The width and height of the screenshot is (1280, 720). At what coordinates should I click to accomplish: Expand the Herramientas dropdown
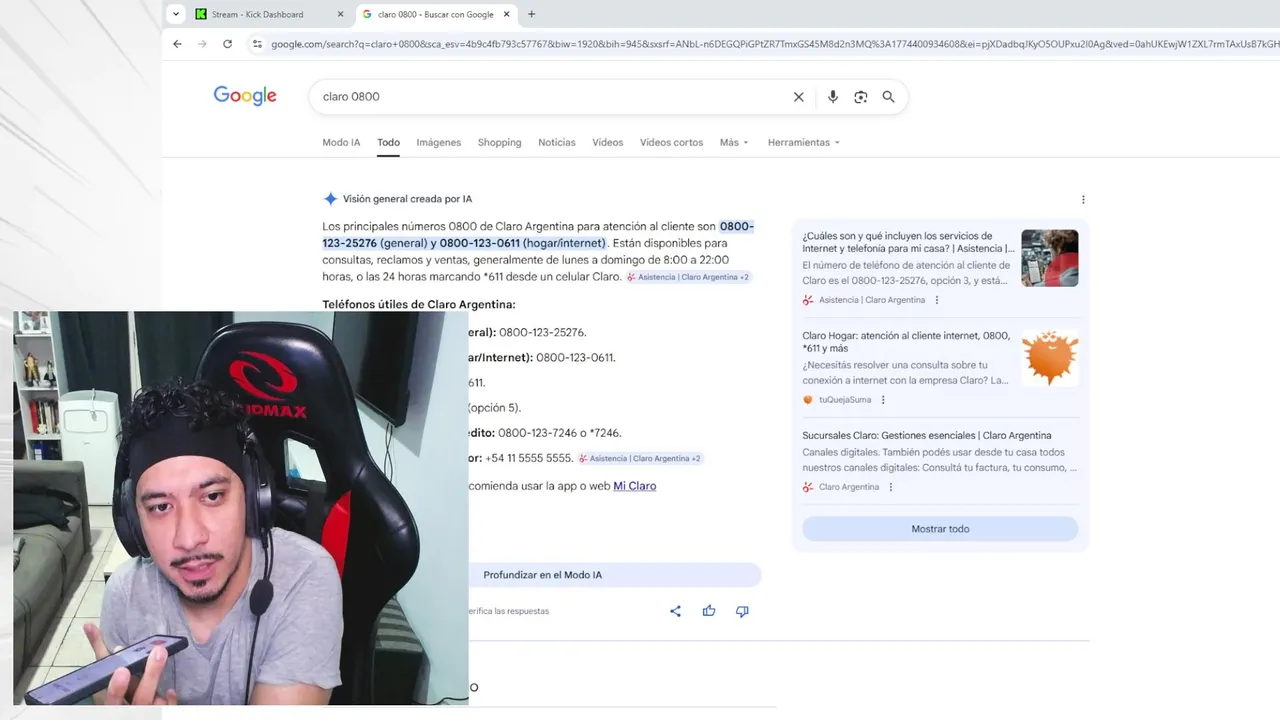tap(804, 142)
